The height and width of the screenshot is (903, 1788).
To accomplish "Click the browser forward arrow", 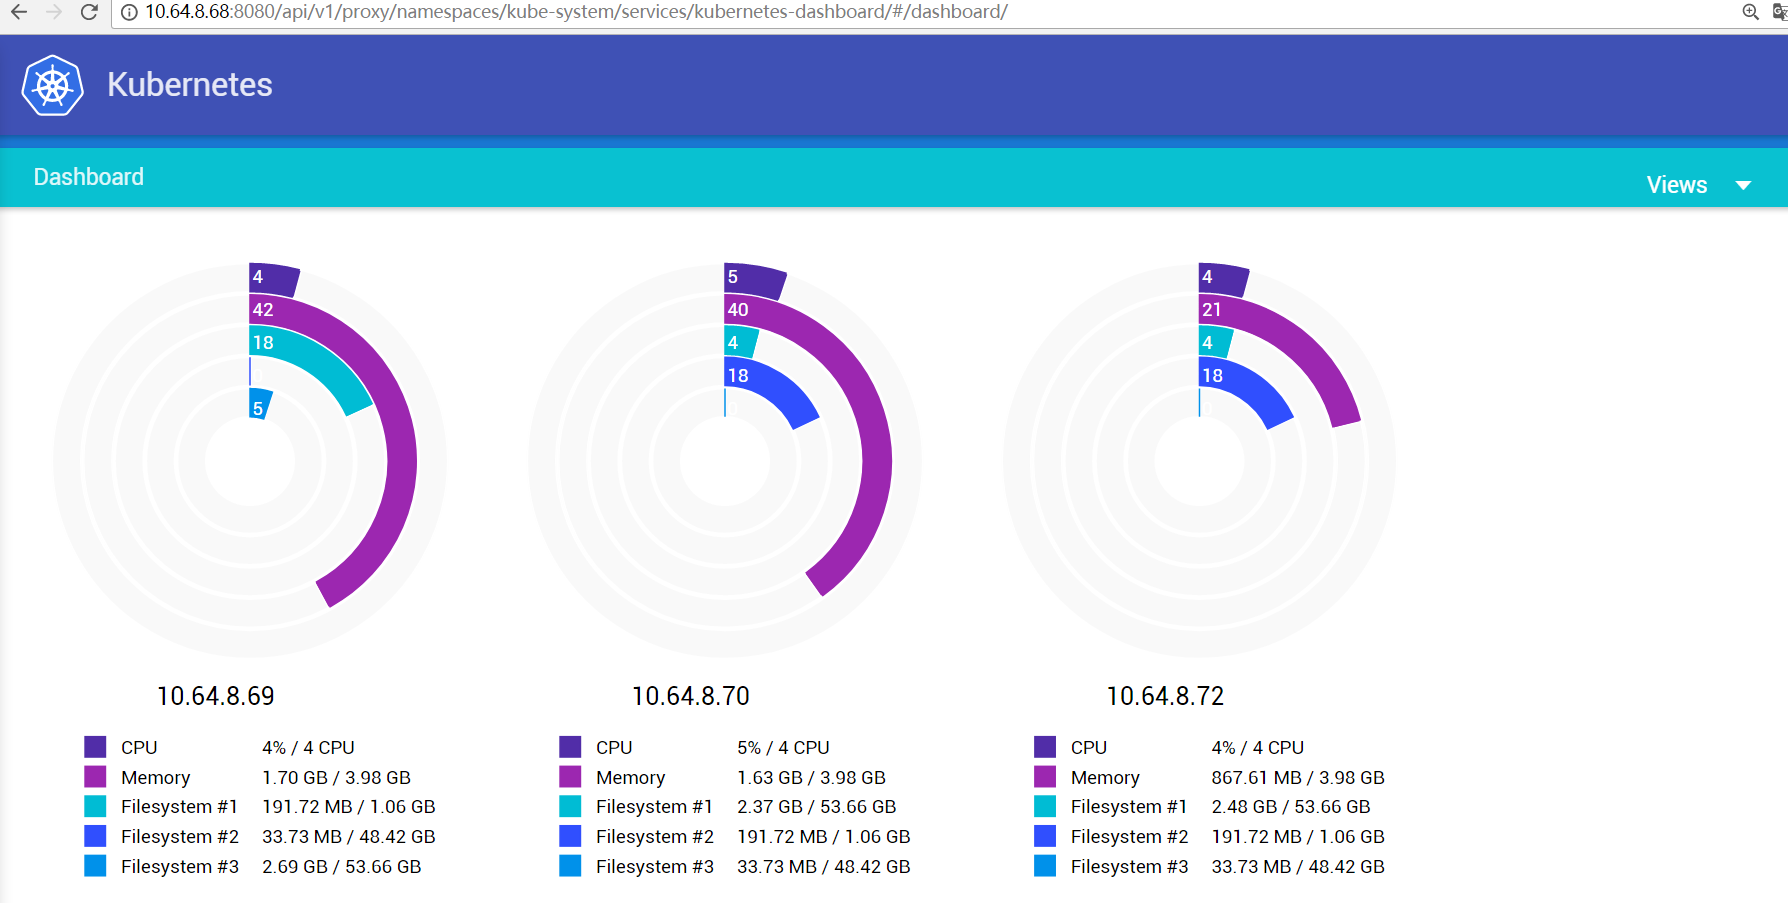I will (x=54, y=12).
